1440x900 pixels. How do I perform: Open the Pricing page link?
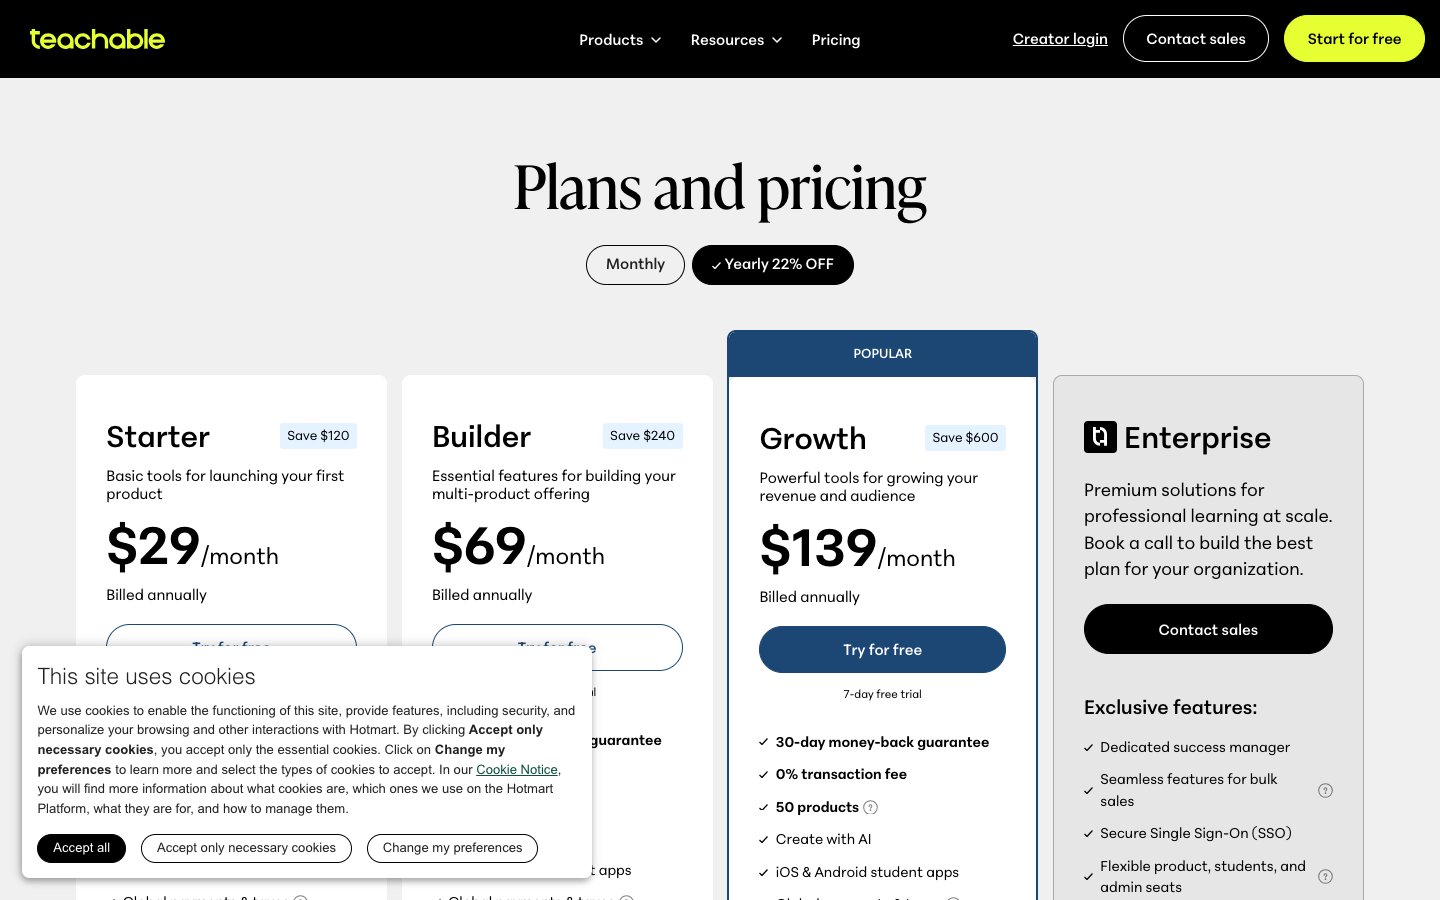[836, 40]
